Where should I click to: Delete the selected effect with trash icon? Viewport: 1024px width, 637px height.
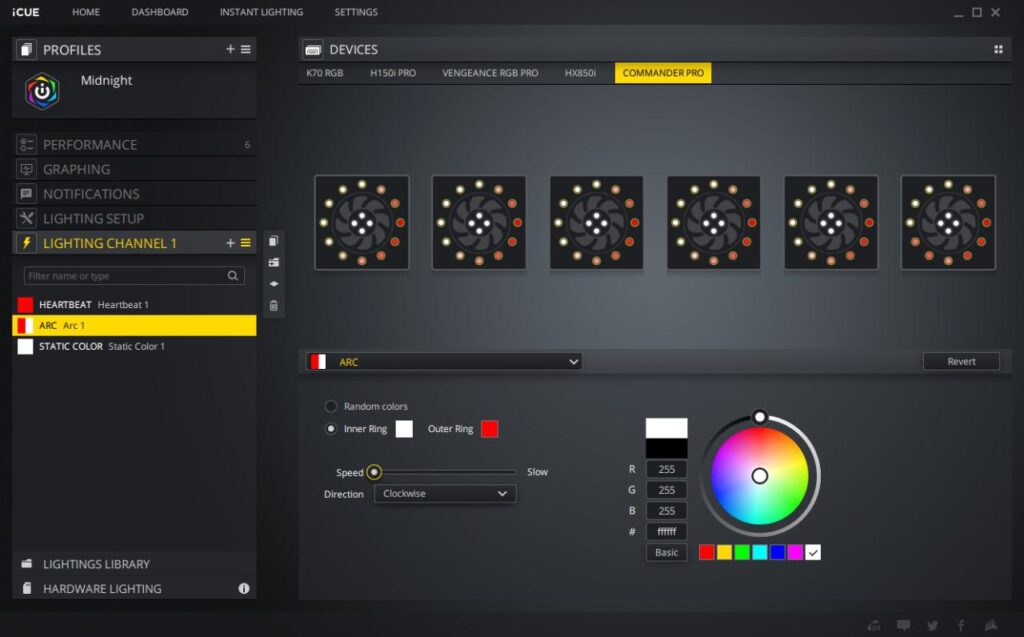tap(274, 305)
